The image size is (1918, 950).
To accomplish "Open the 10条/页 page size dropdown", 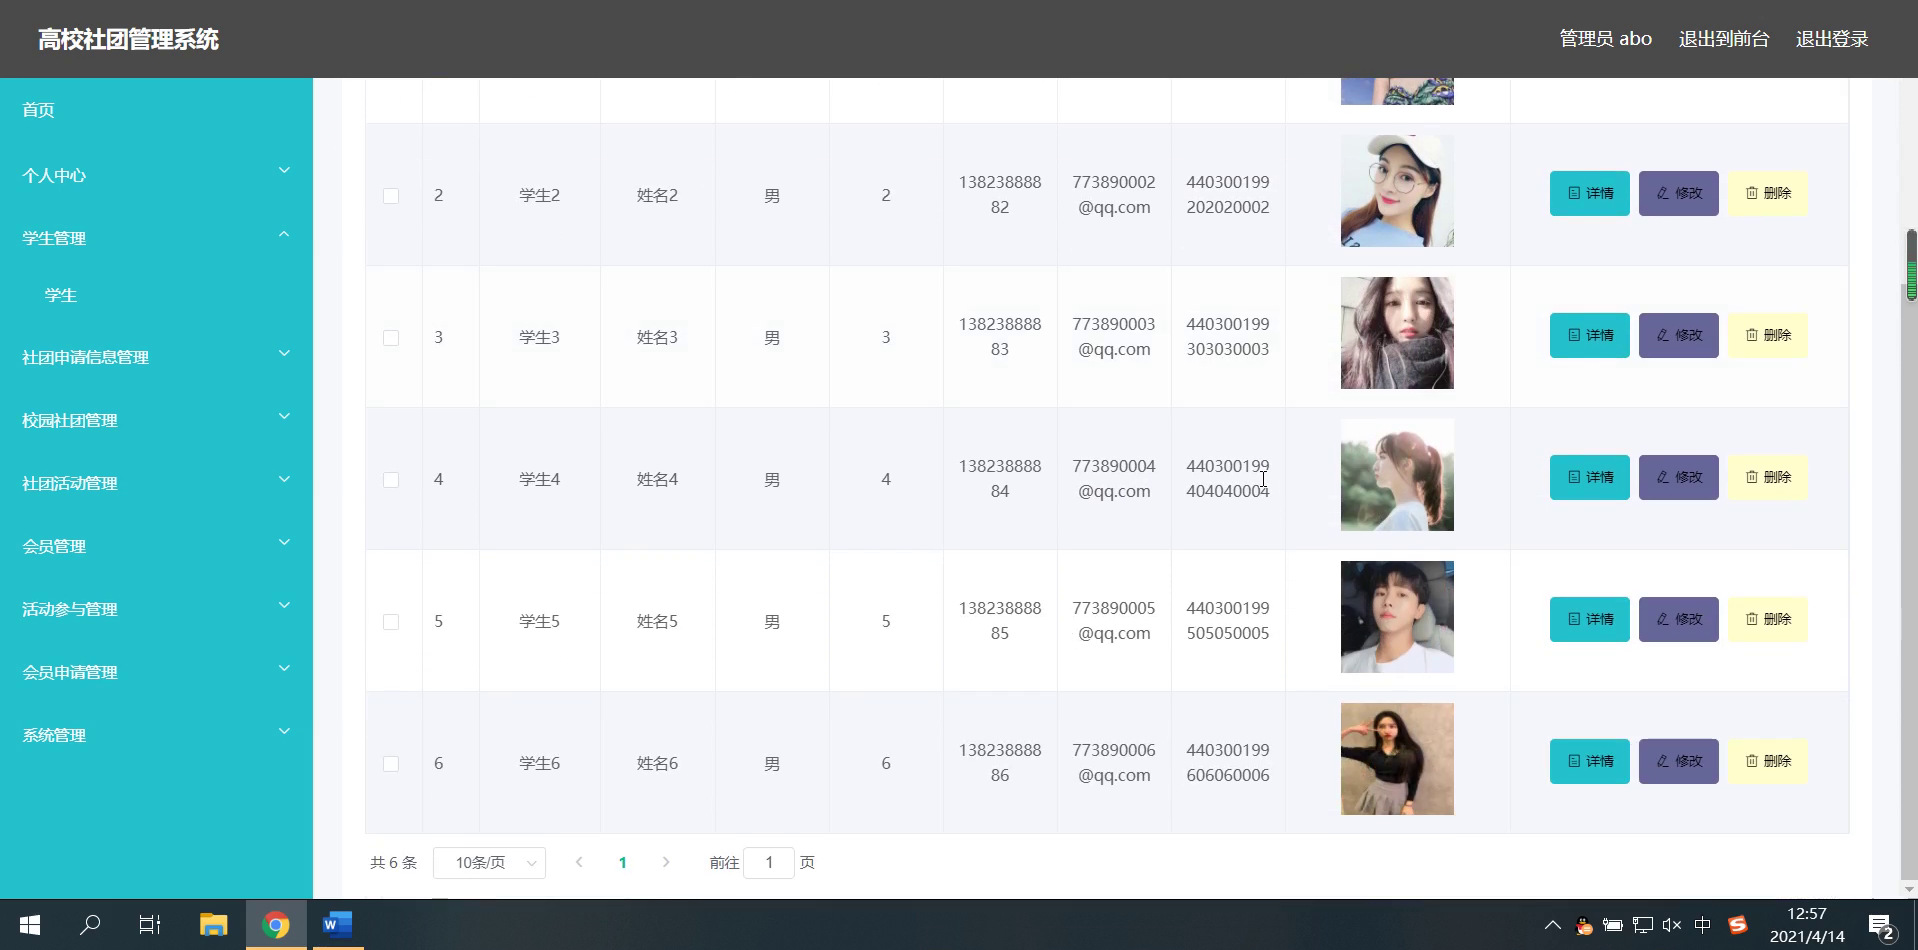I will (489, 862).
